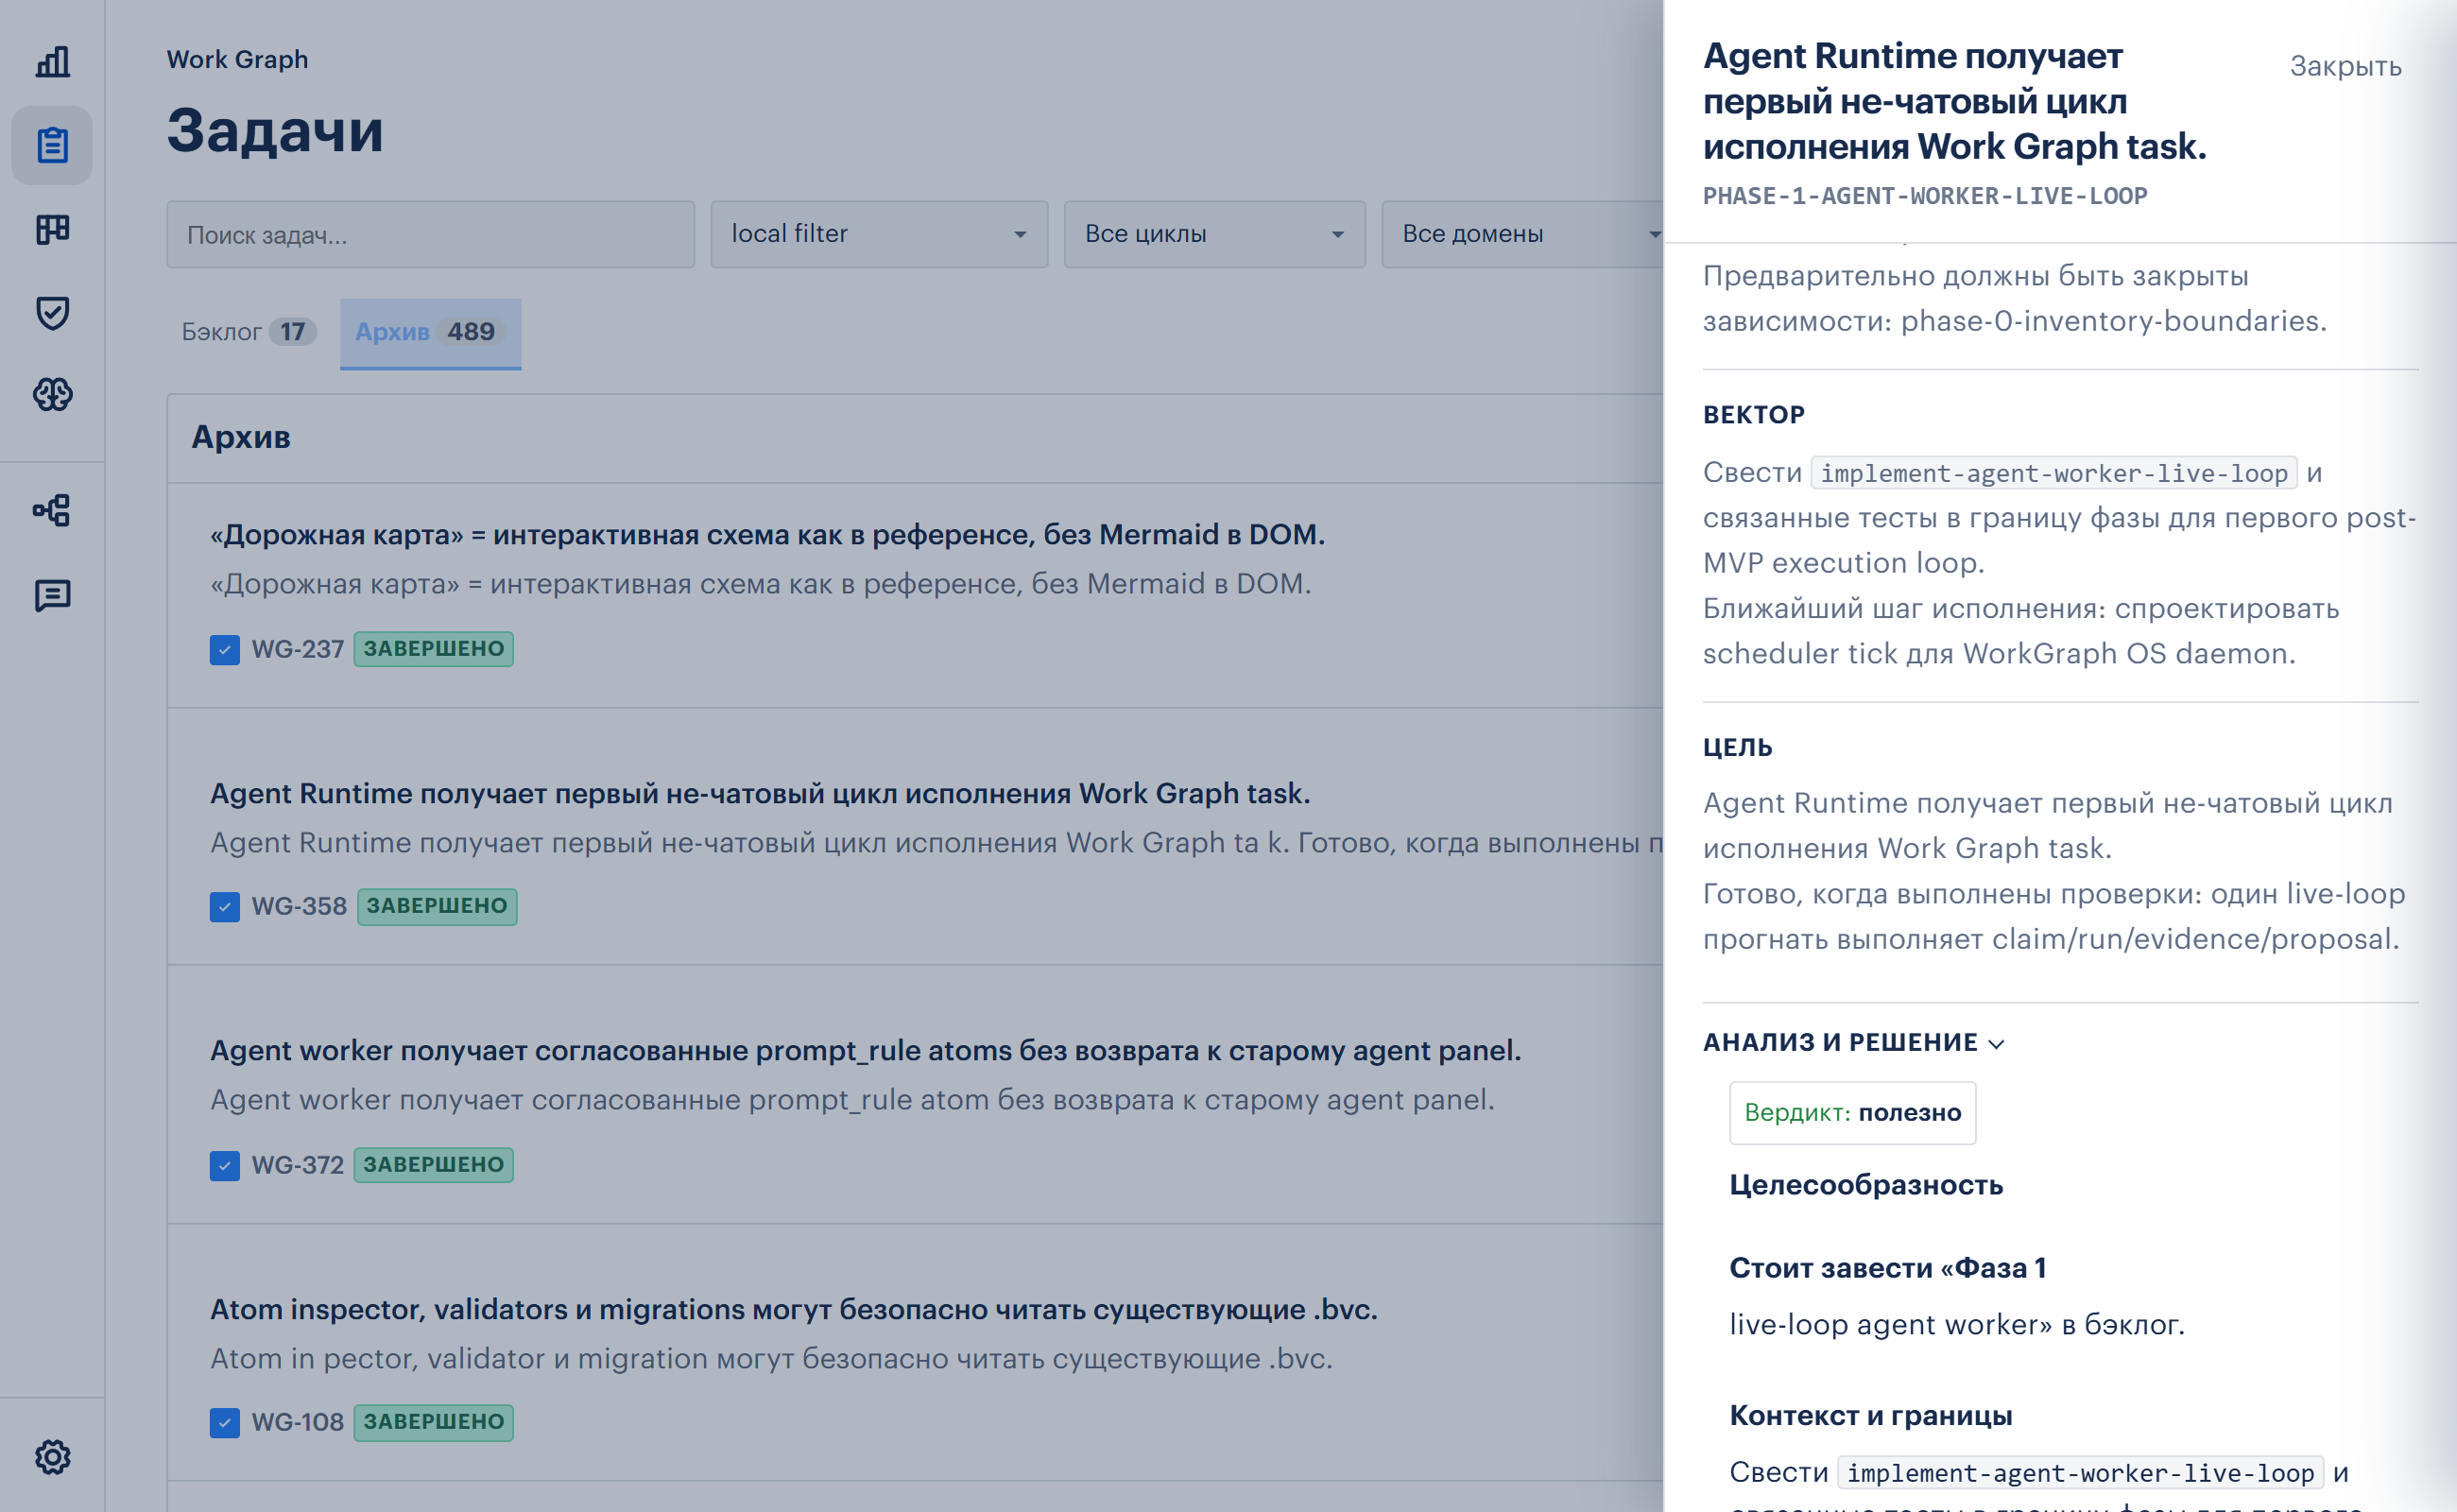Click the ЦЕЛЬ section heading
This screenshot has width=2457, height=1512.
pos(1737,748)
